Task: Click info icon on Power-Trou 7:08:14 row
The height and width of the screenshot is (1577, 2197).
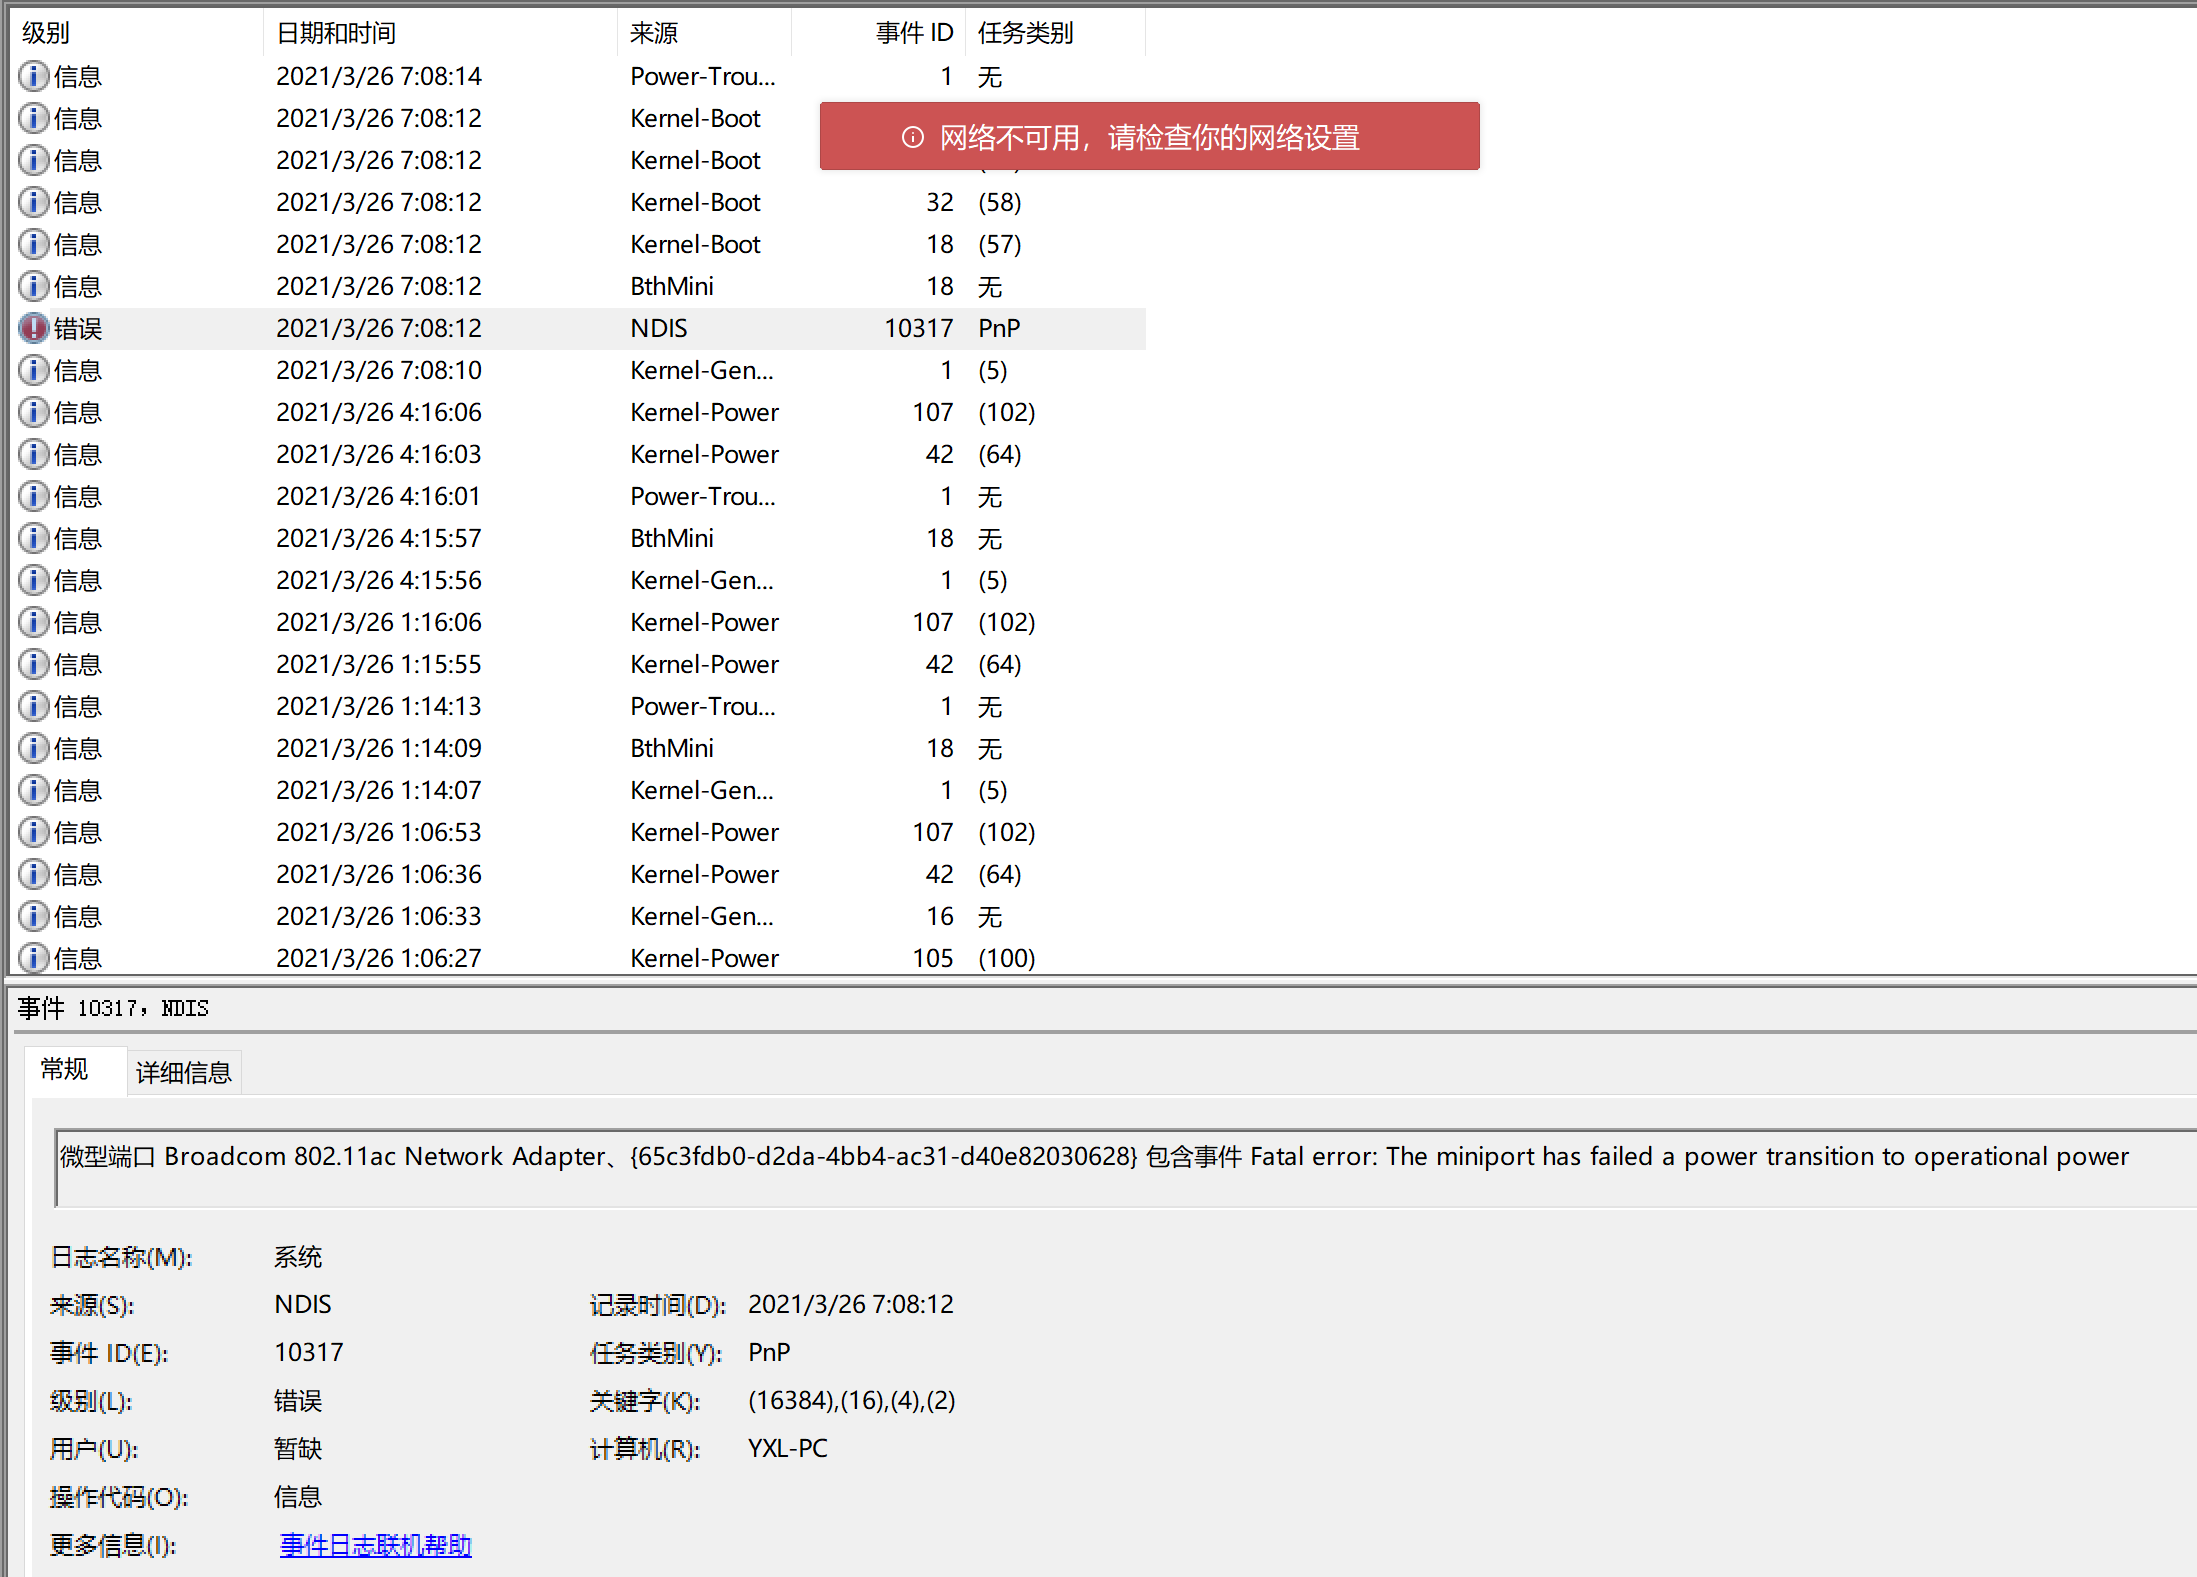Action: [x=34, y=76]
